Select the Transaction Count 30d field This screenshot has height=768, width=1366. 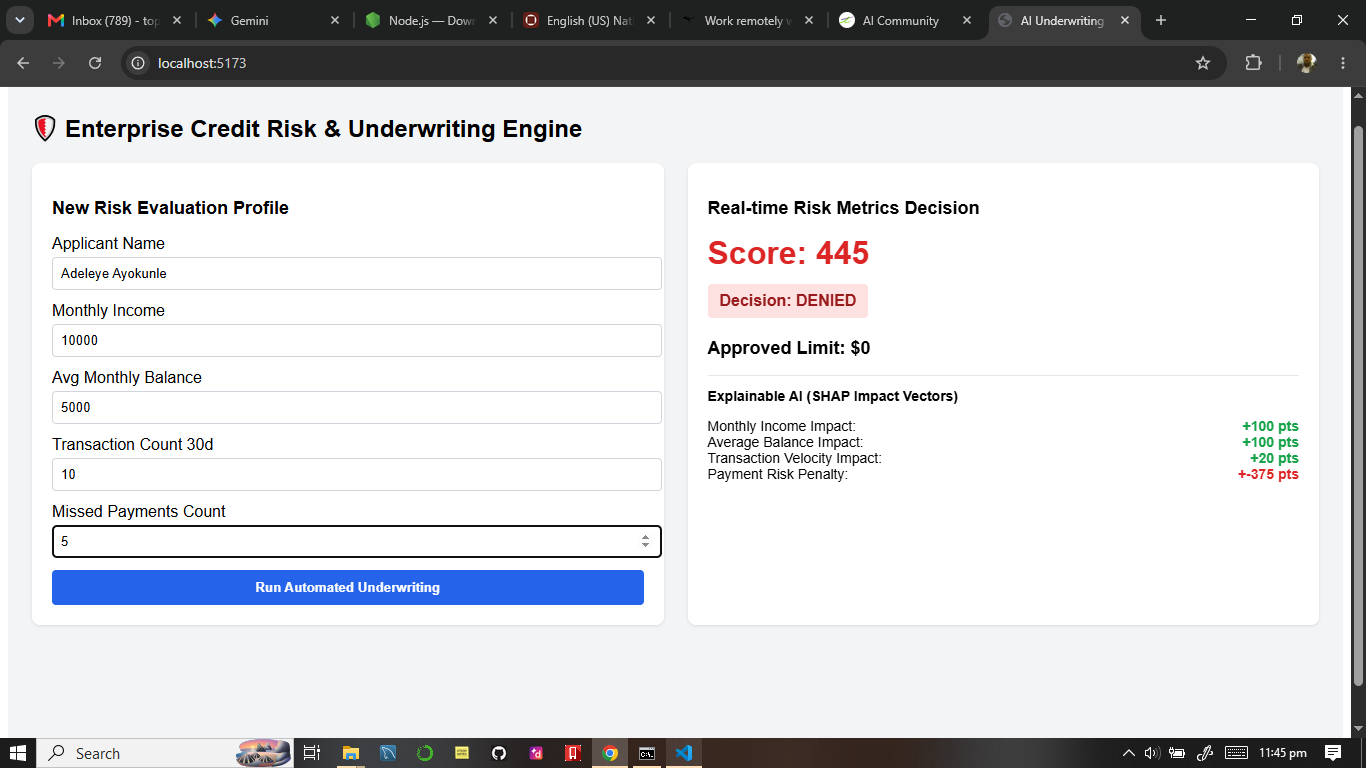[357, 474]
